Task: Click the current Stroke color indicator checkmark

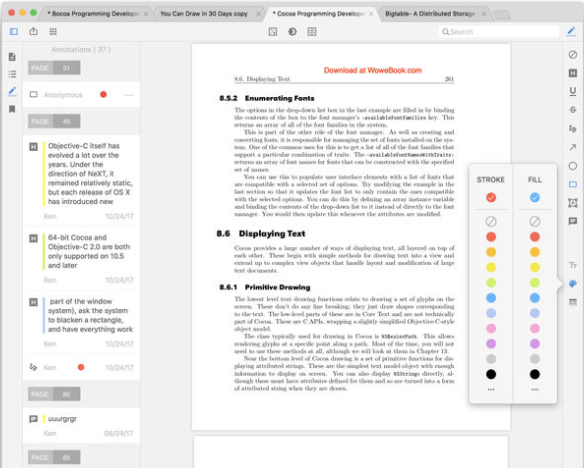Action: point(491,197)
